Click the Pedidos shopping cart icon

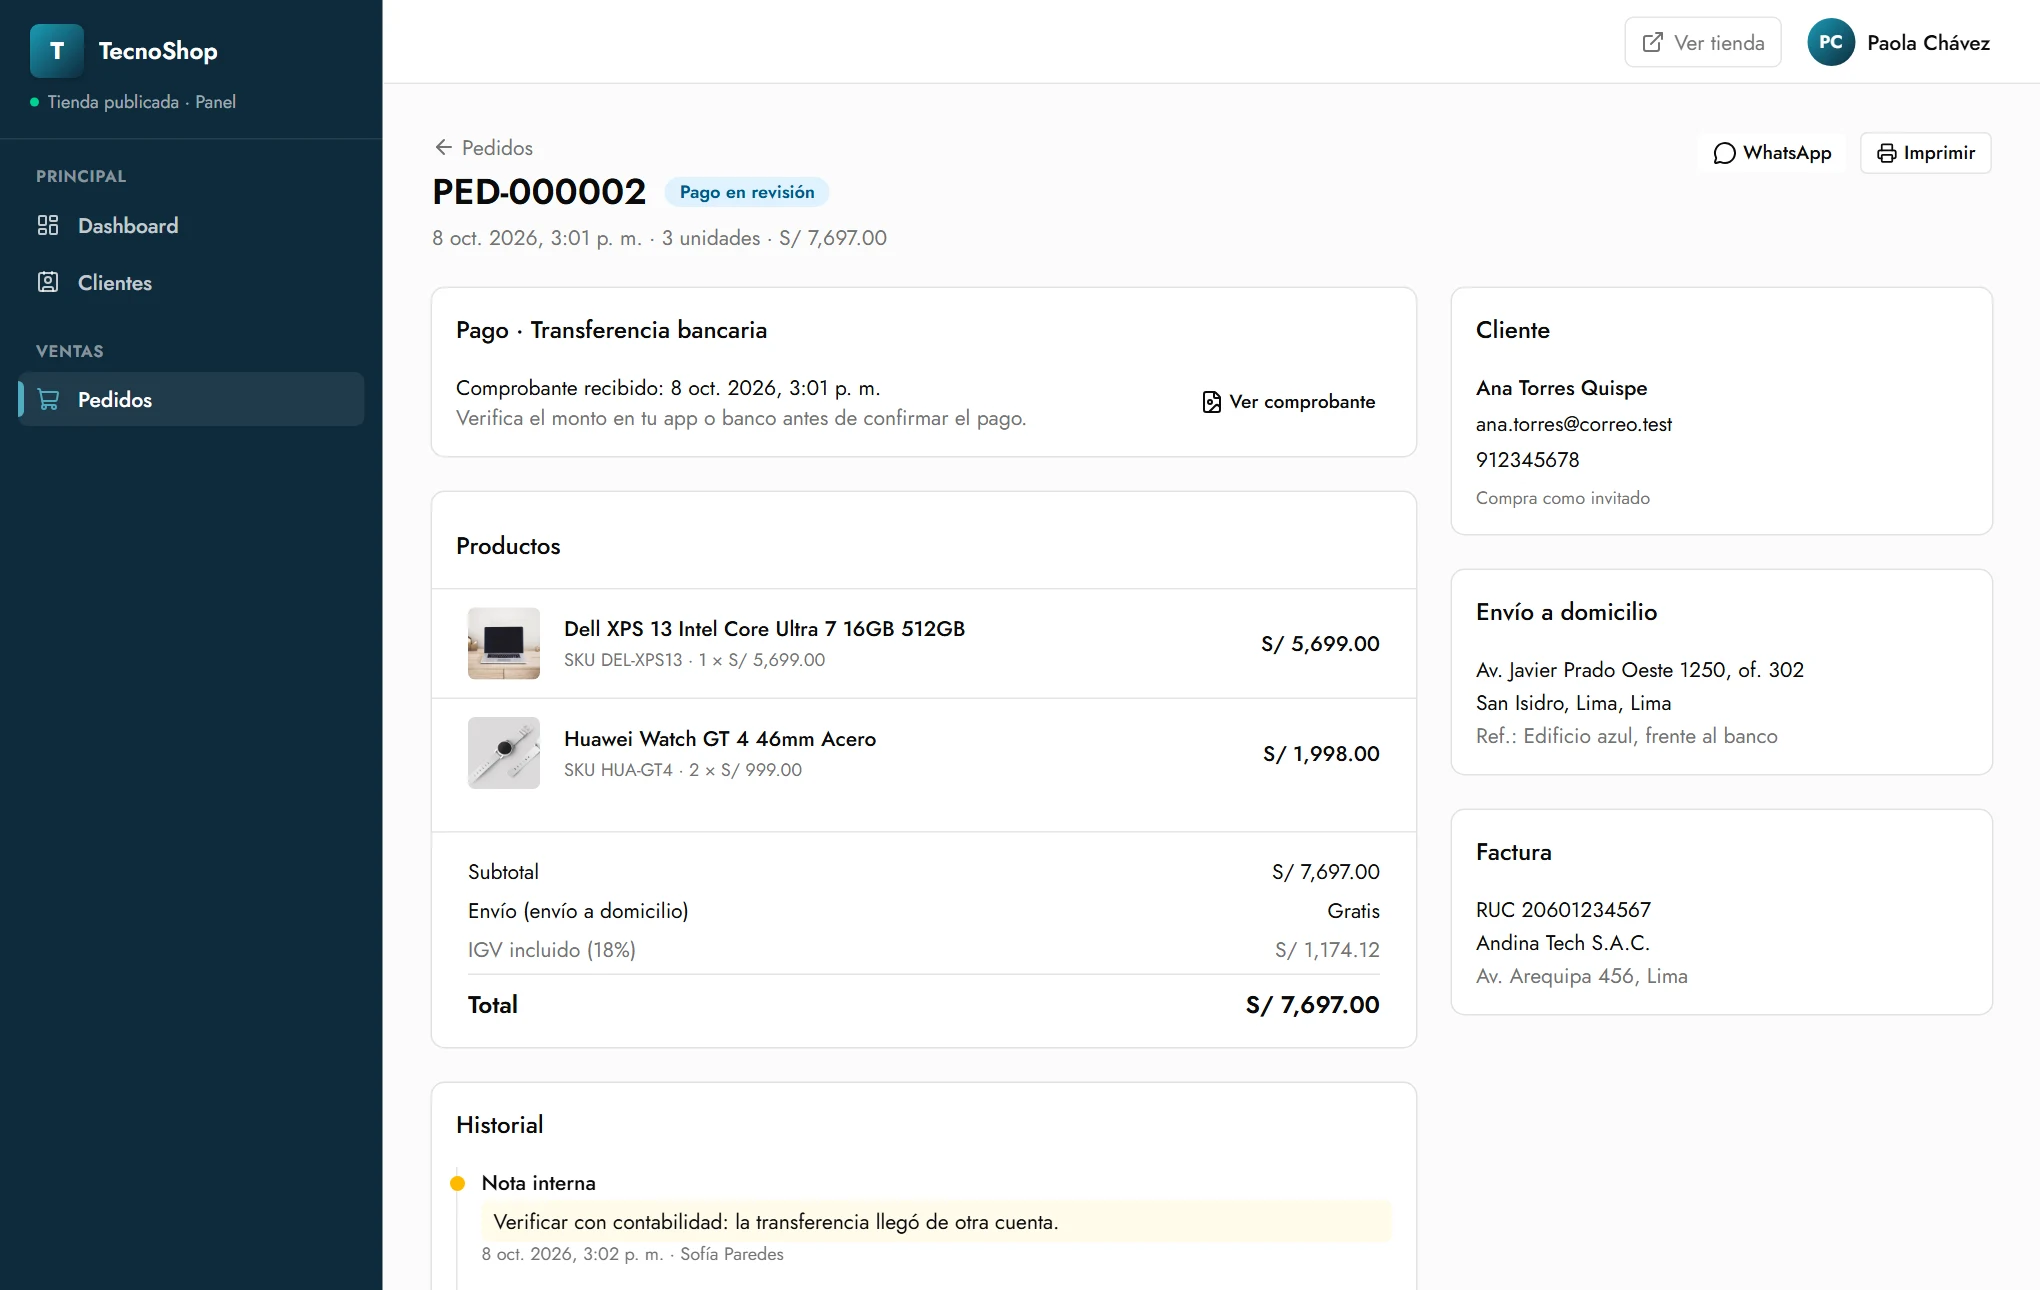48,399
